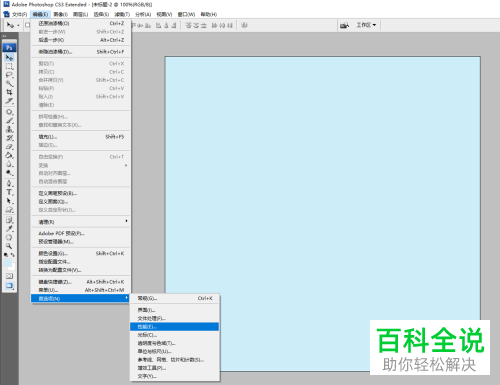Image resolution: width=500 pixels, height=385 pixels.
Task: Open the 滤镜(T) menu
Action: [122, 14]
